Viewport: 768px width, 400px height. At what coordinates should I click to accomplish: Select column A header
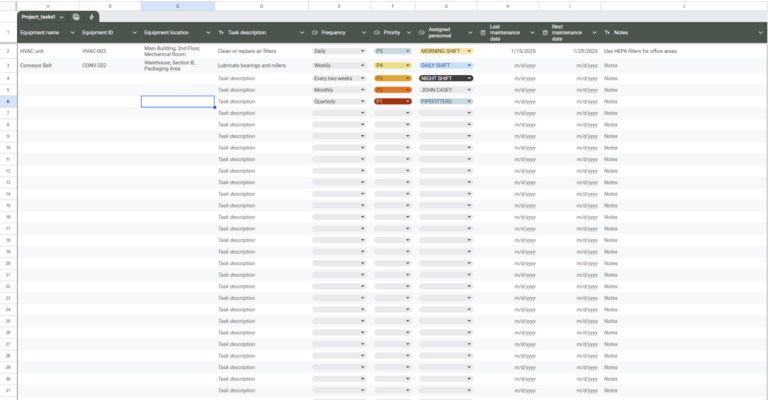pyautogui.click(x=48, y=6)
